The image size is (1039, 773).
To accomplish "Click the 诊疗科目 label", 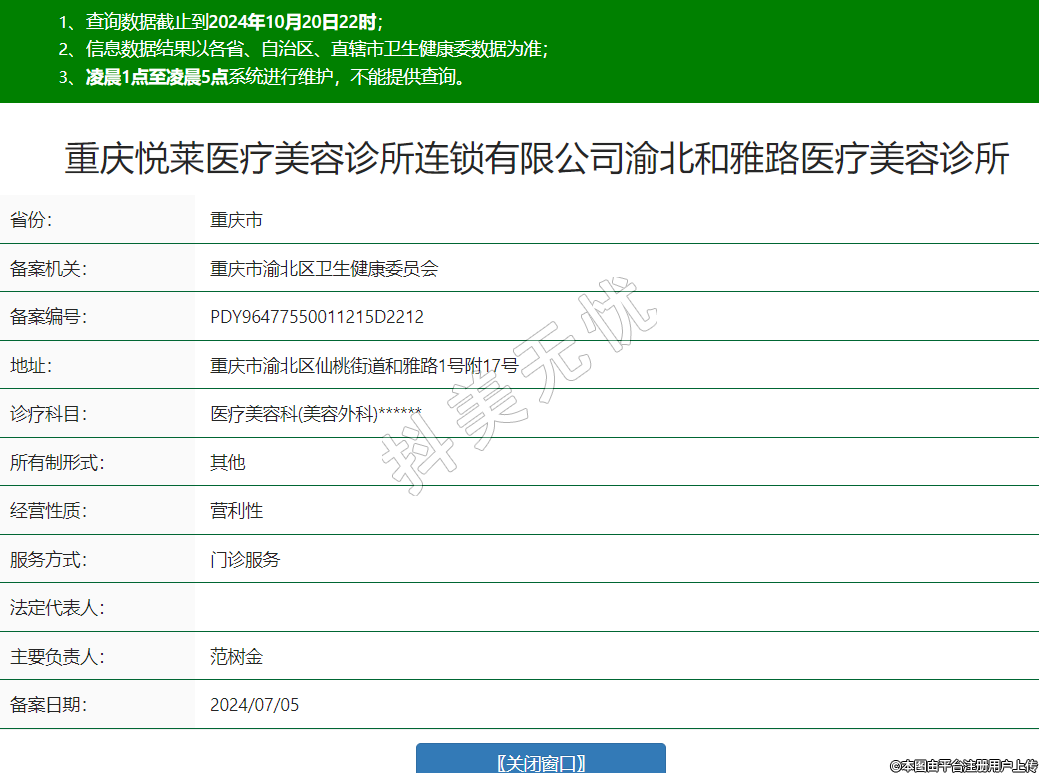I will point(49,414).
